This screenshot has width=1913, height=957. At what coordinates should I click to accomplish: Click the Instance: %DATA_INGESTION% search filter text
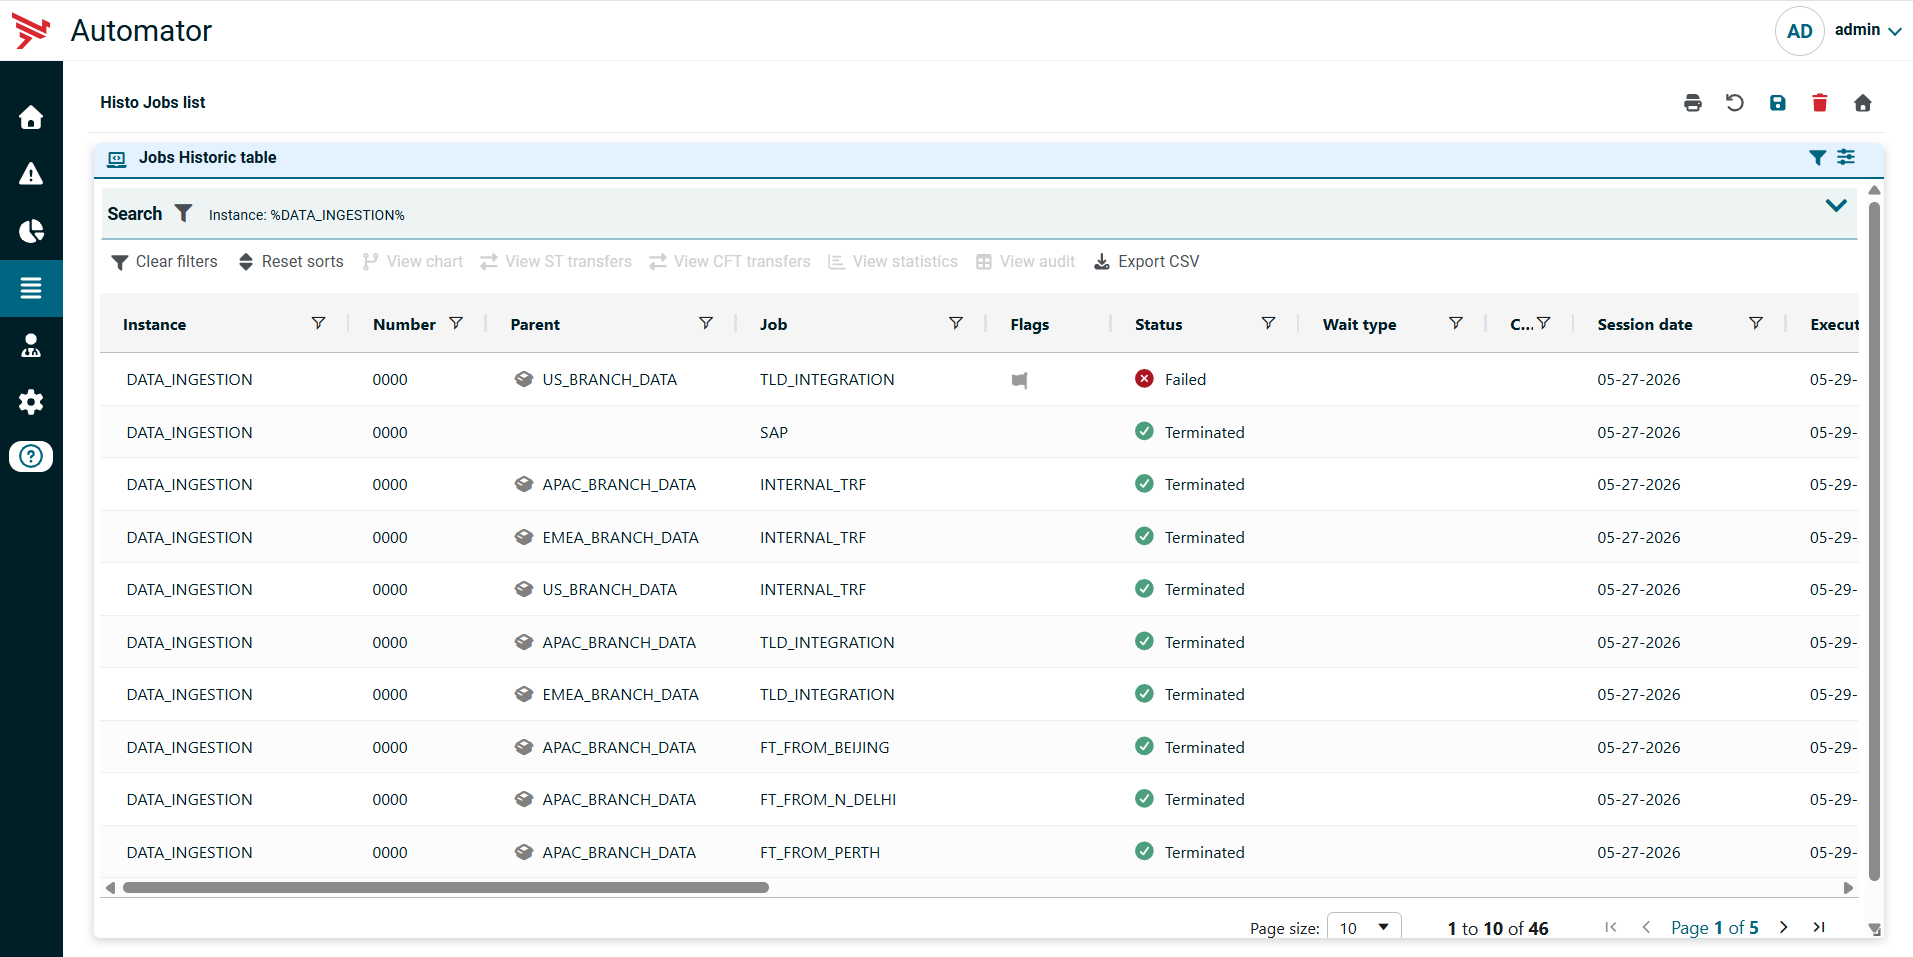click(307, 215)
